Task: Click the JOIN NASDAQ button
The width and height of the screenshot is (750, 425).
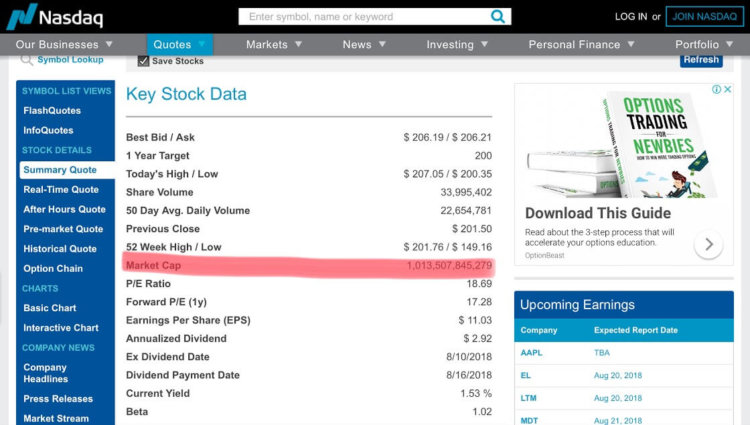Action: coord(705,17)
